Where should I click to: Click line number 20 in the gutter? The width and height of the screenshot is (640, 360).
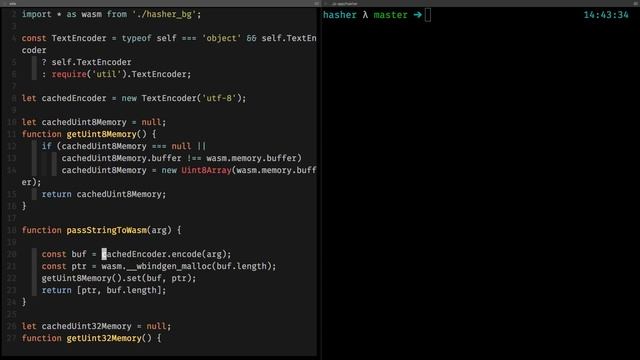point(12,254)
